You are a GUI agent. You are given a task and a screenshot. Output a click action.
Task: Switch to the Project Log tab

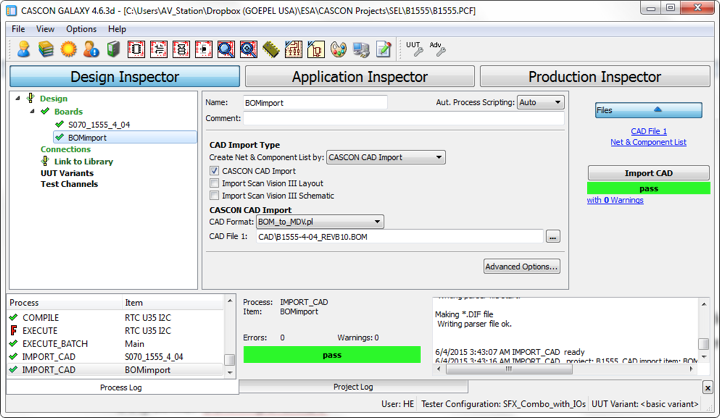click(x=353, y=387)
